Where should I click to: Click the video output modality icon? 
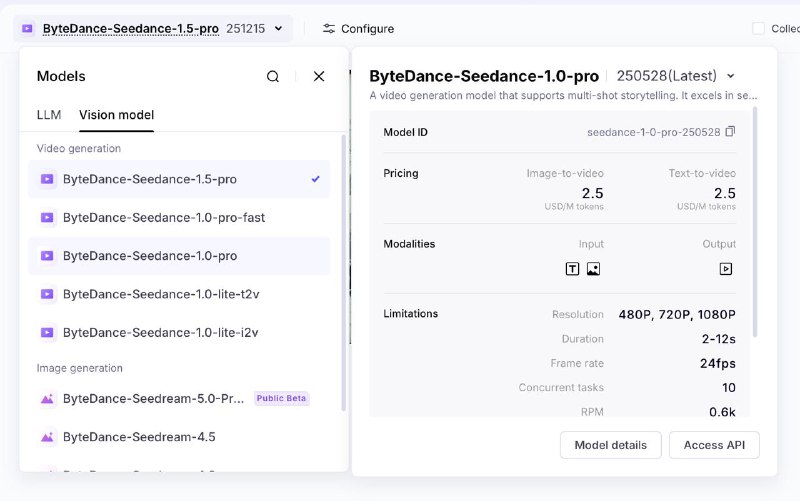(726, 269)
